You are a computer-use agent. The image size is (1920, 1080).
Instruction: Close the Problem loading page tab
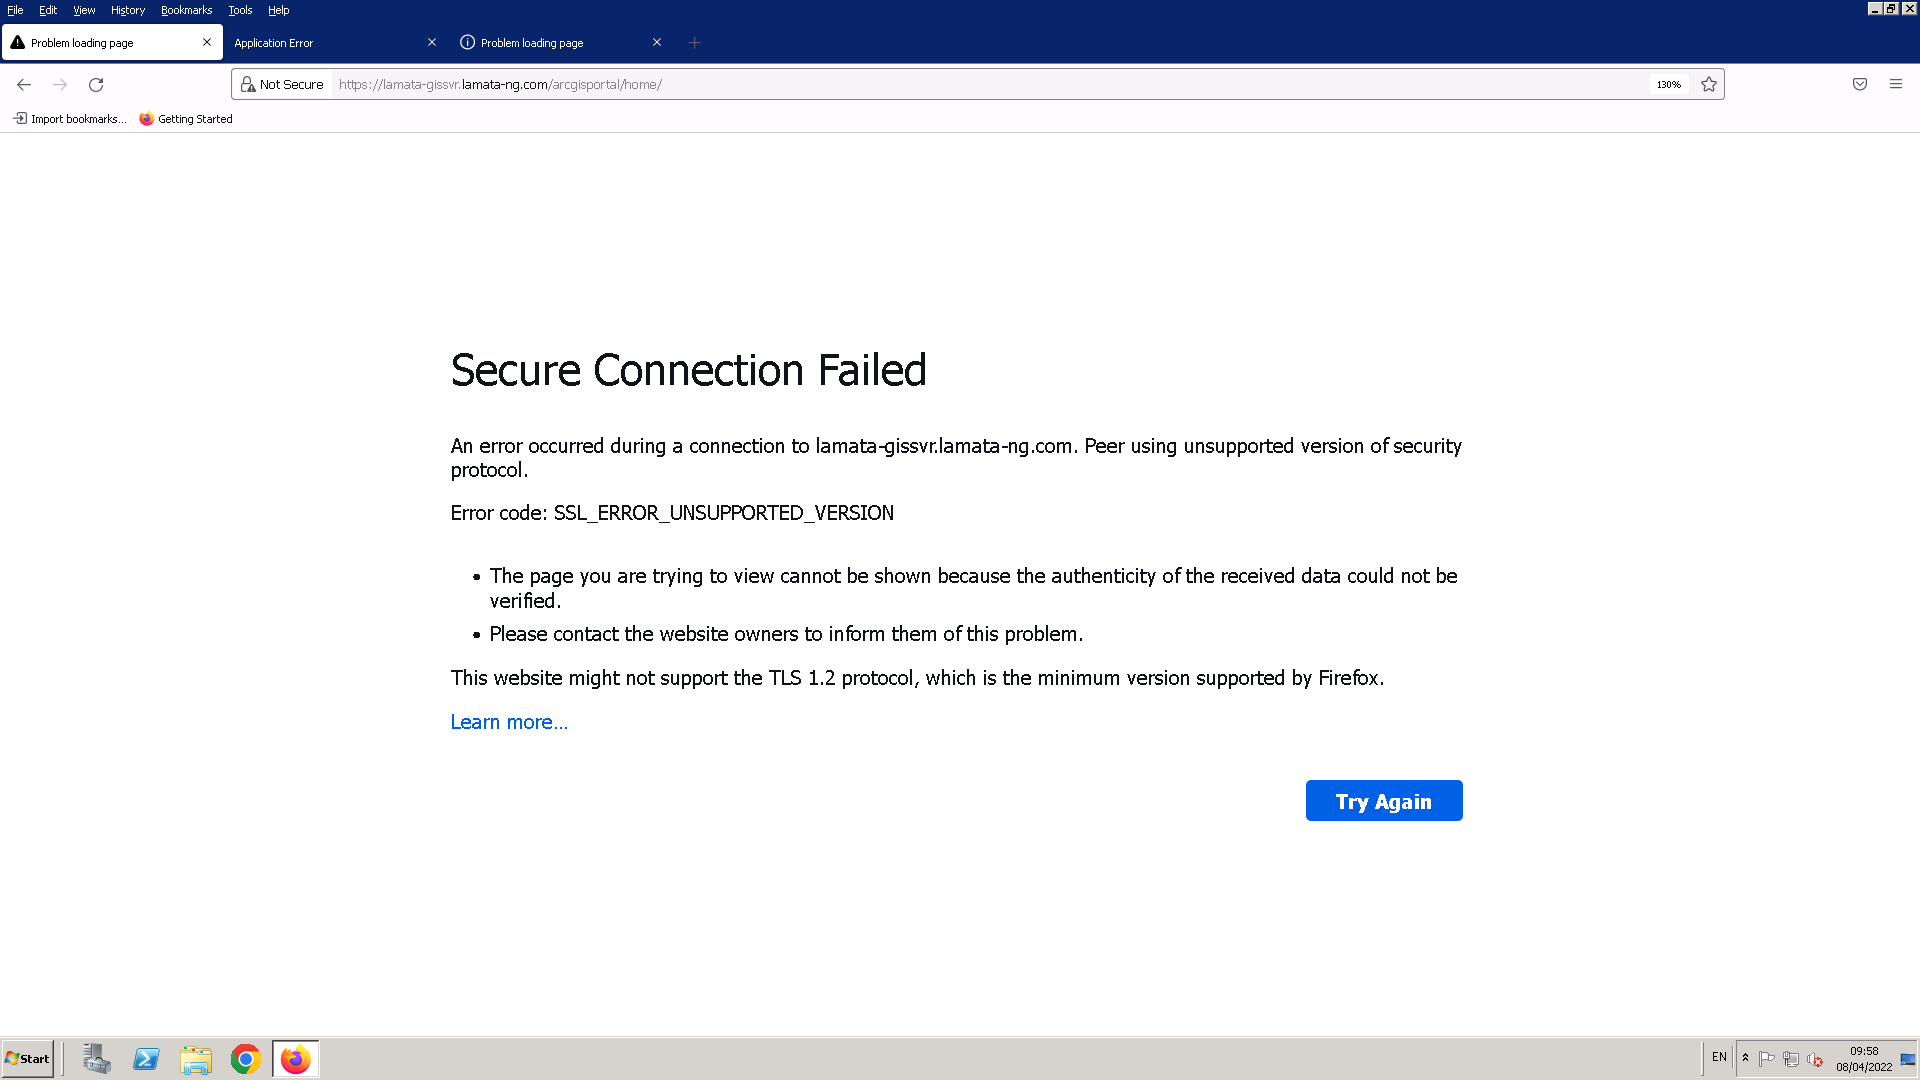[206, 42]
